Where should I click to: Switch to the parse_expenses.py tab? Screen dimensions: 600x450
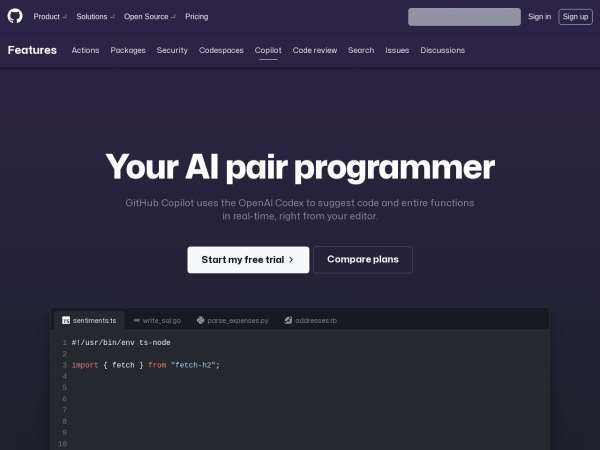click(x=233, y=320)
